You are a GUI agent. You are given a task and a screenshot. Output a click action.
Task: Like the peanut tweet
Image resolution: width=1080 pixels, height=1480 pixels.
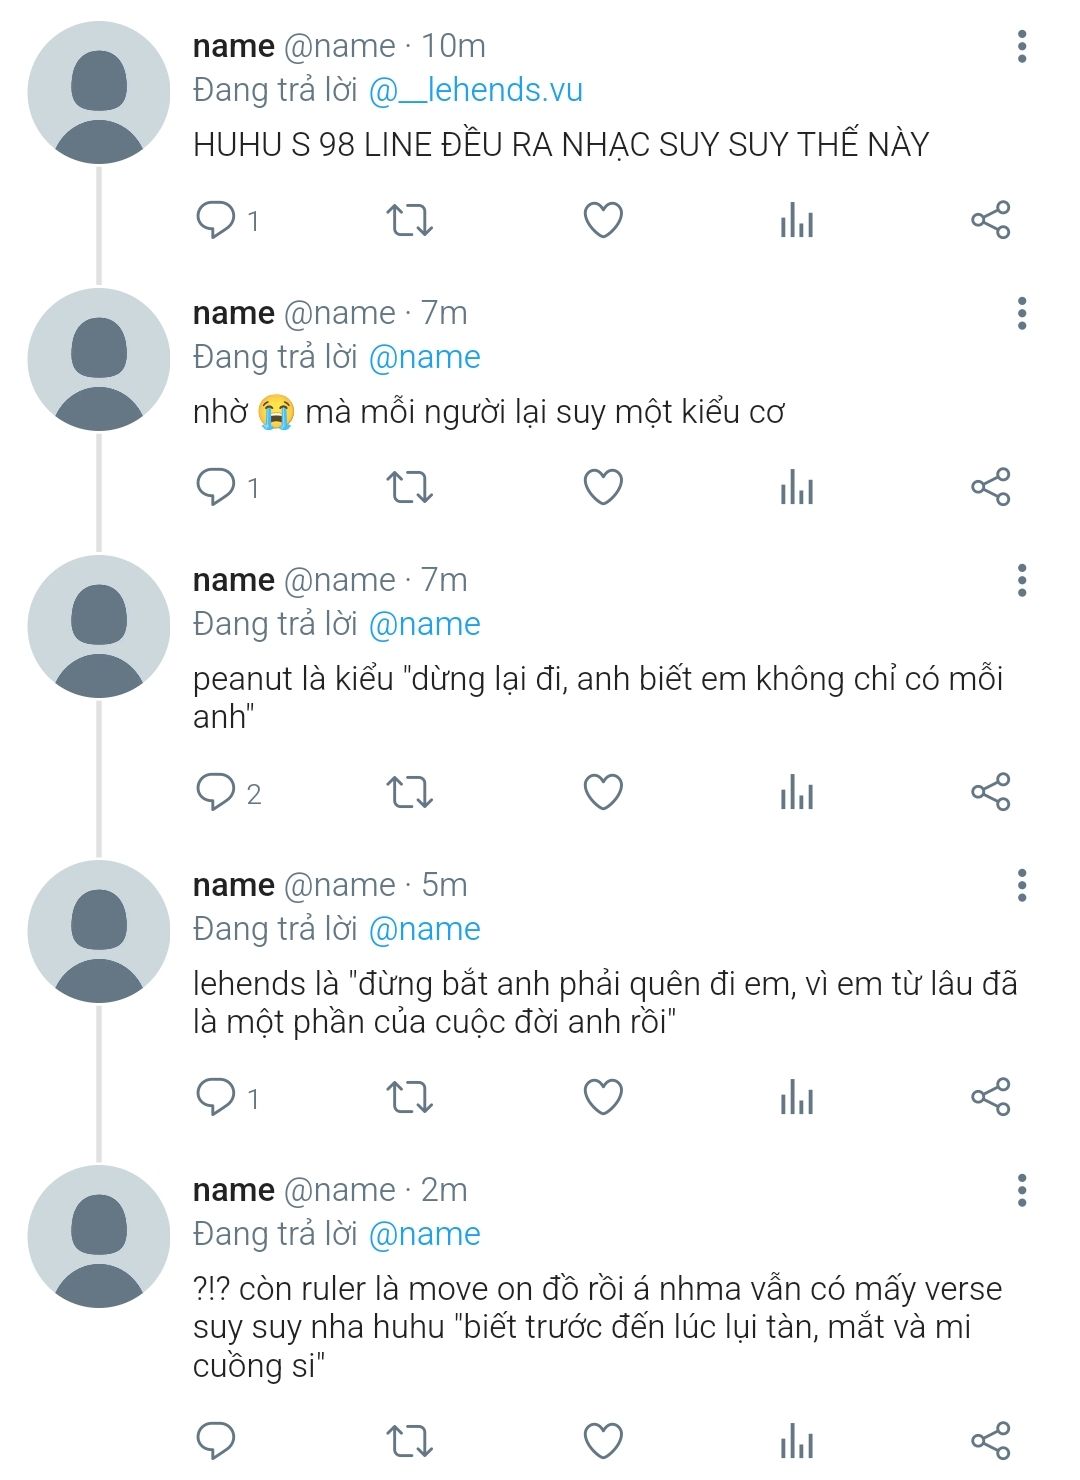pyautogui.click(x=603, y=792)
